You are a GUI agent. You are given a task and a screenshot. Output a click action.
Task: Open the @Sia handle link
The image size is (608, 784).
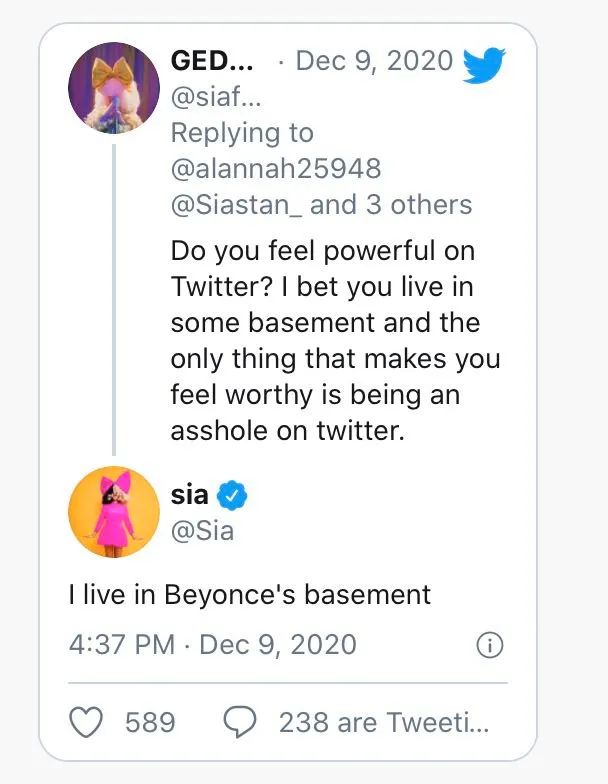pyautogui.click(x=202, y=529)
